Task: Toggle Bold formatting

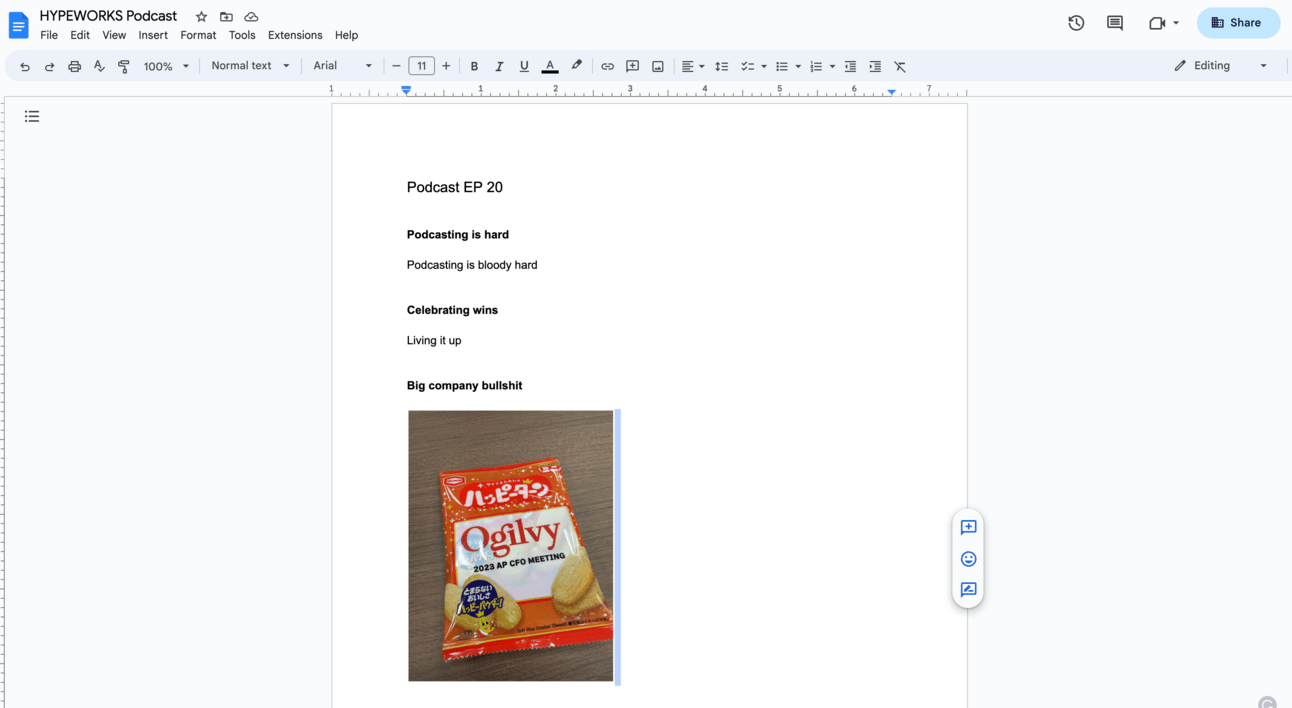Action: coord(474,66)
